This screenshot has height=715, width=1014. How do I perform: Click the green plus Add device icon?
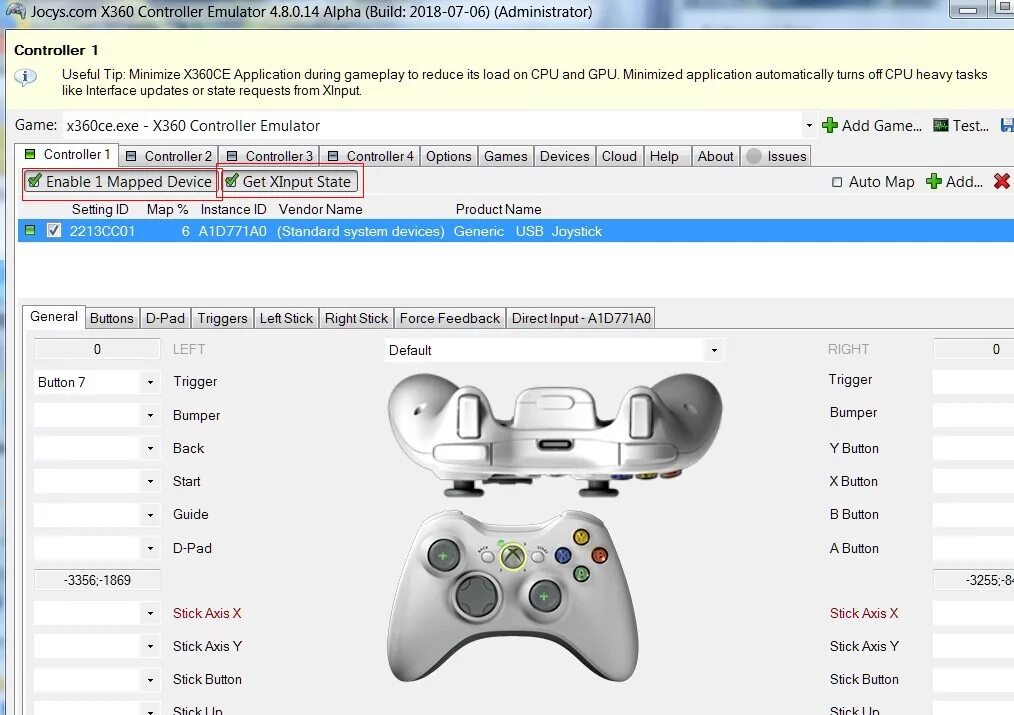click(934, 182)
